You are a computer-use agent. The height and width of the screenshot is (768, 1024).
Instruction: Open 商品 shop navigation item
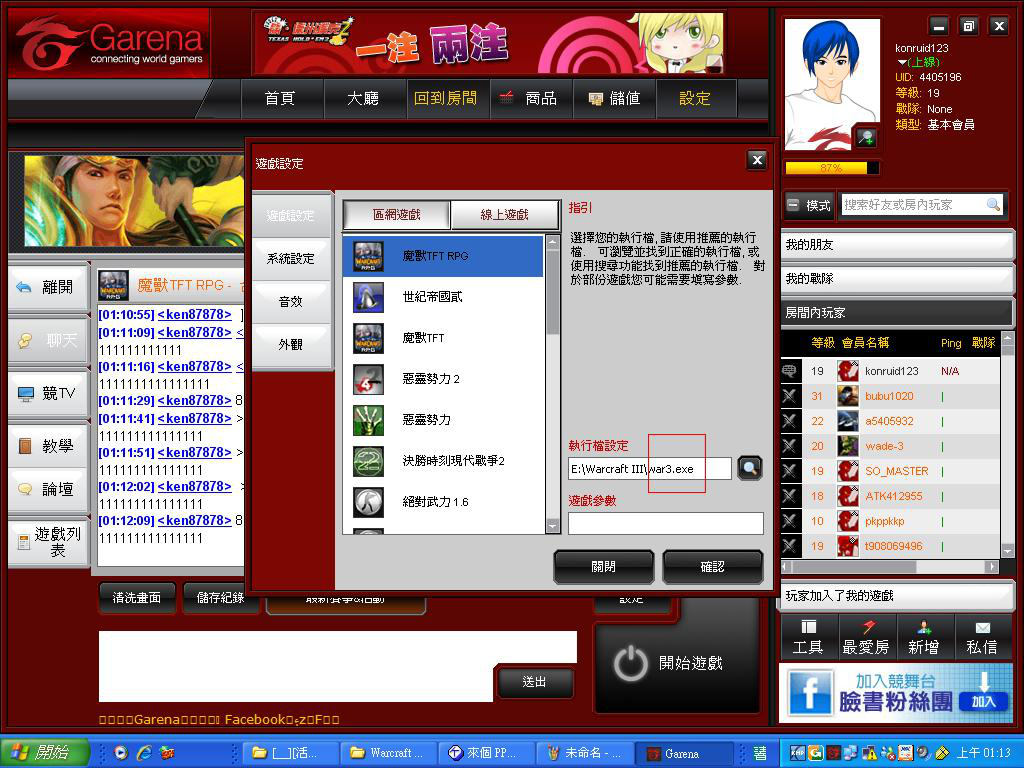pos(530,99)
